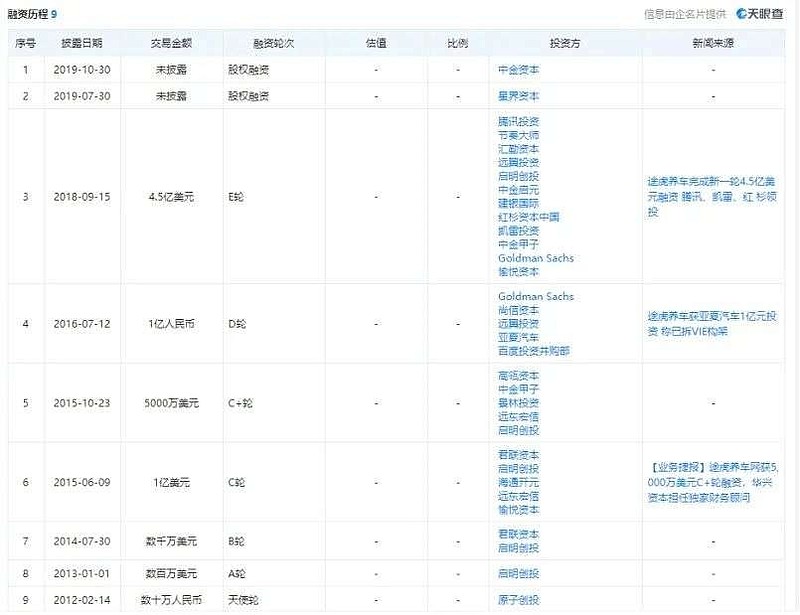The image size is (800, 615).
Task: Click Goldman Sachs in the E轮 row
Action: point(536,258)
